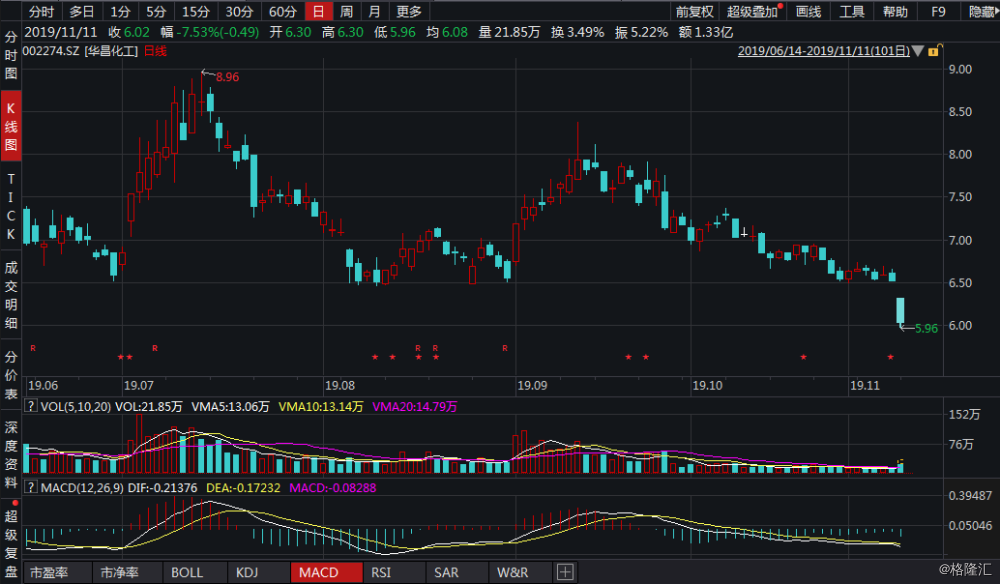This screenshot has height=584, width=1000.
Task: Click the 9.00 price axis label
Action: coord(960,69)
